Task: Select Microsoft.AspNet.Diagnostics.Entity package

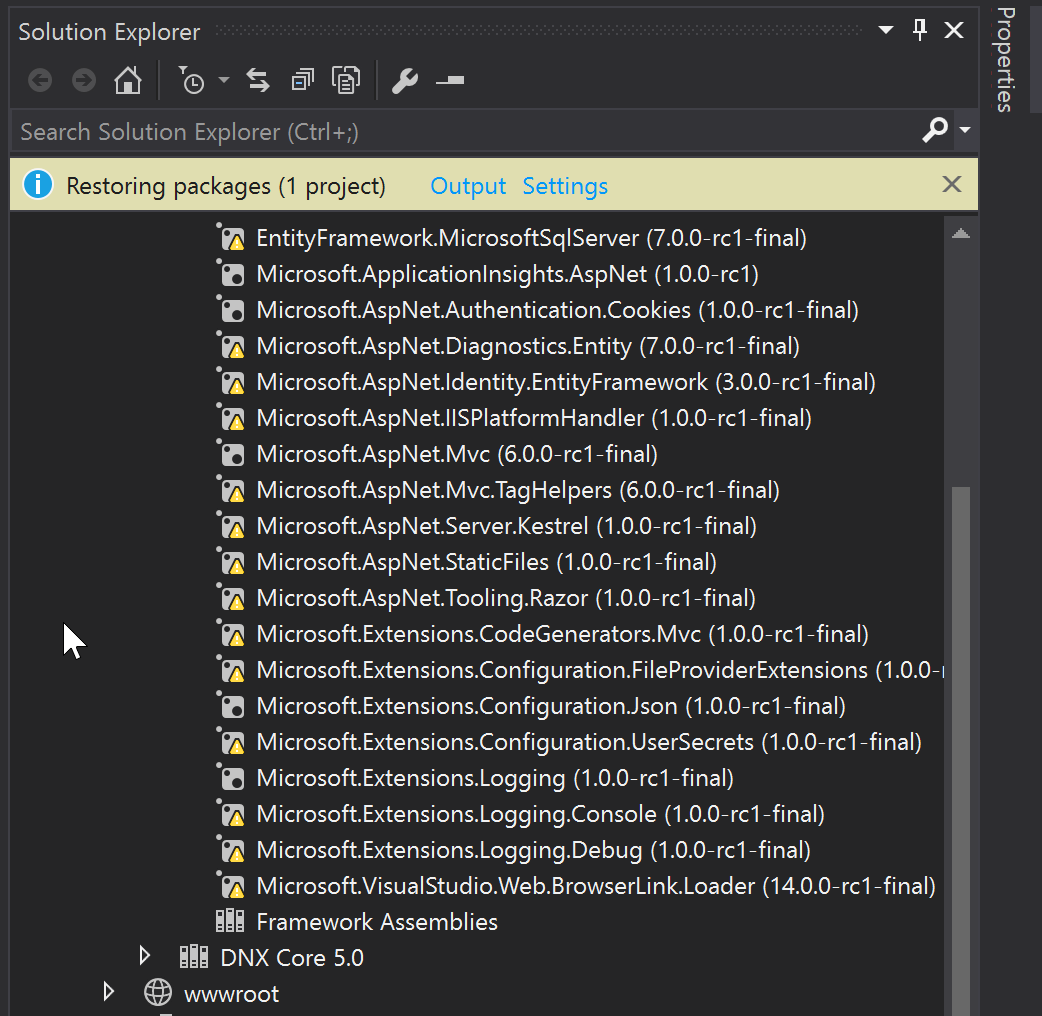Action: point(528,346)
